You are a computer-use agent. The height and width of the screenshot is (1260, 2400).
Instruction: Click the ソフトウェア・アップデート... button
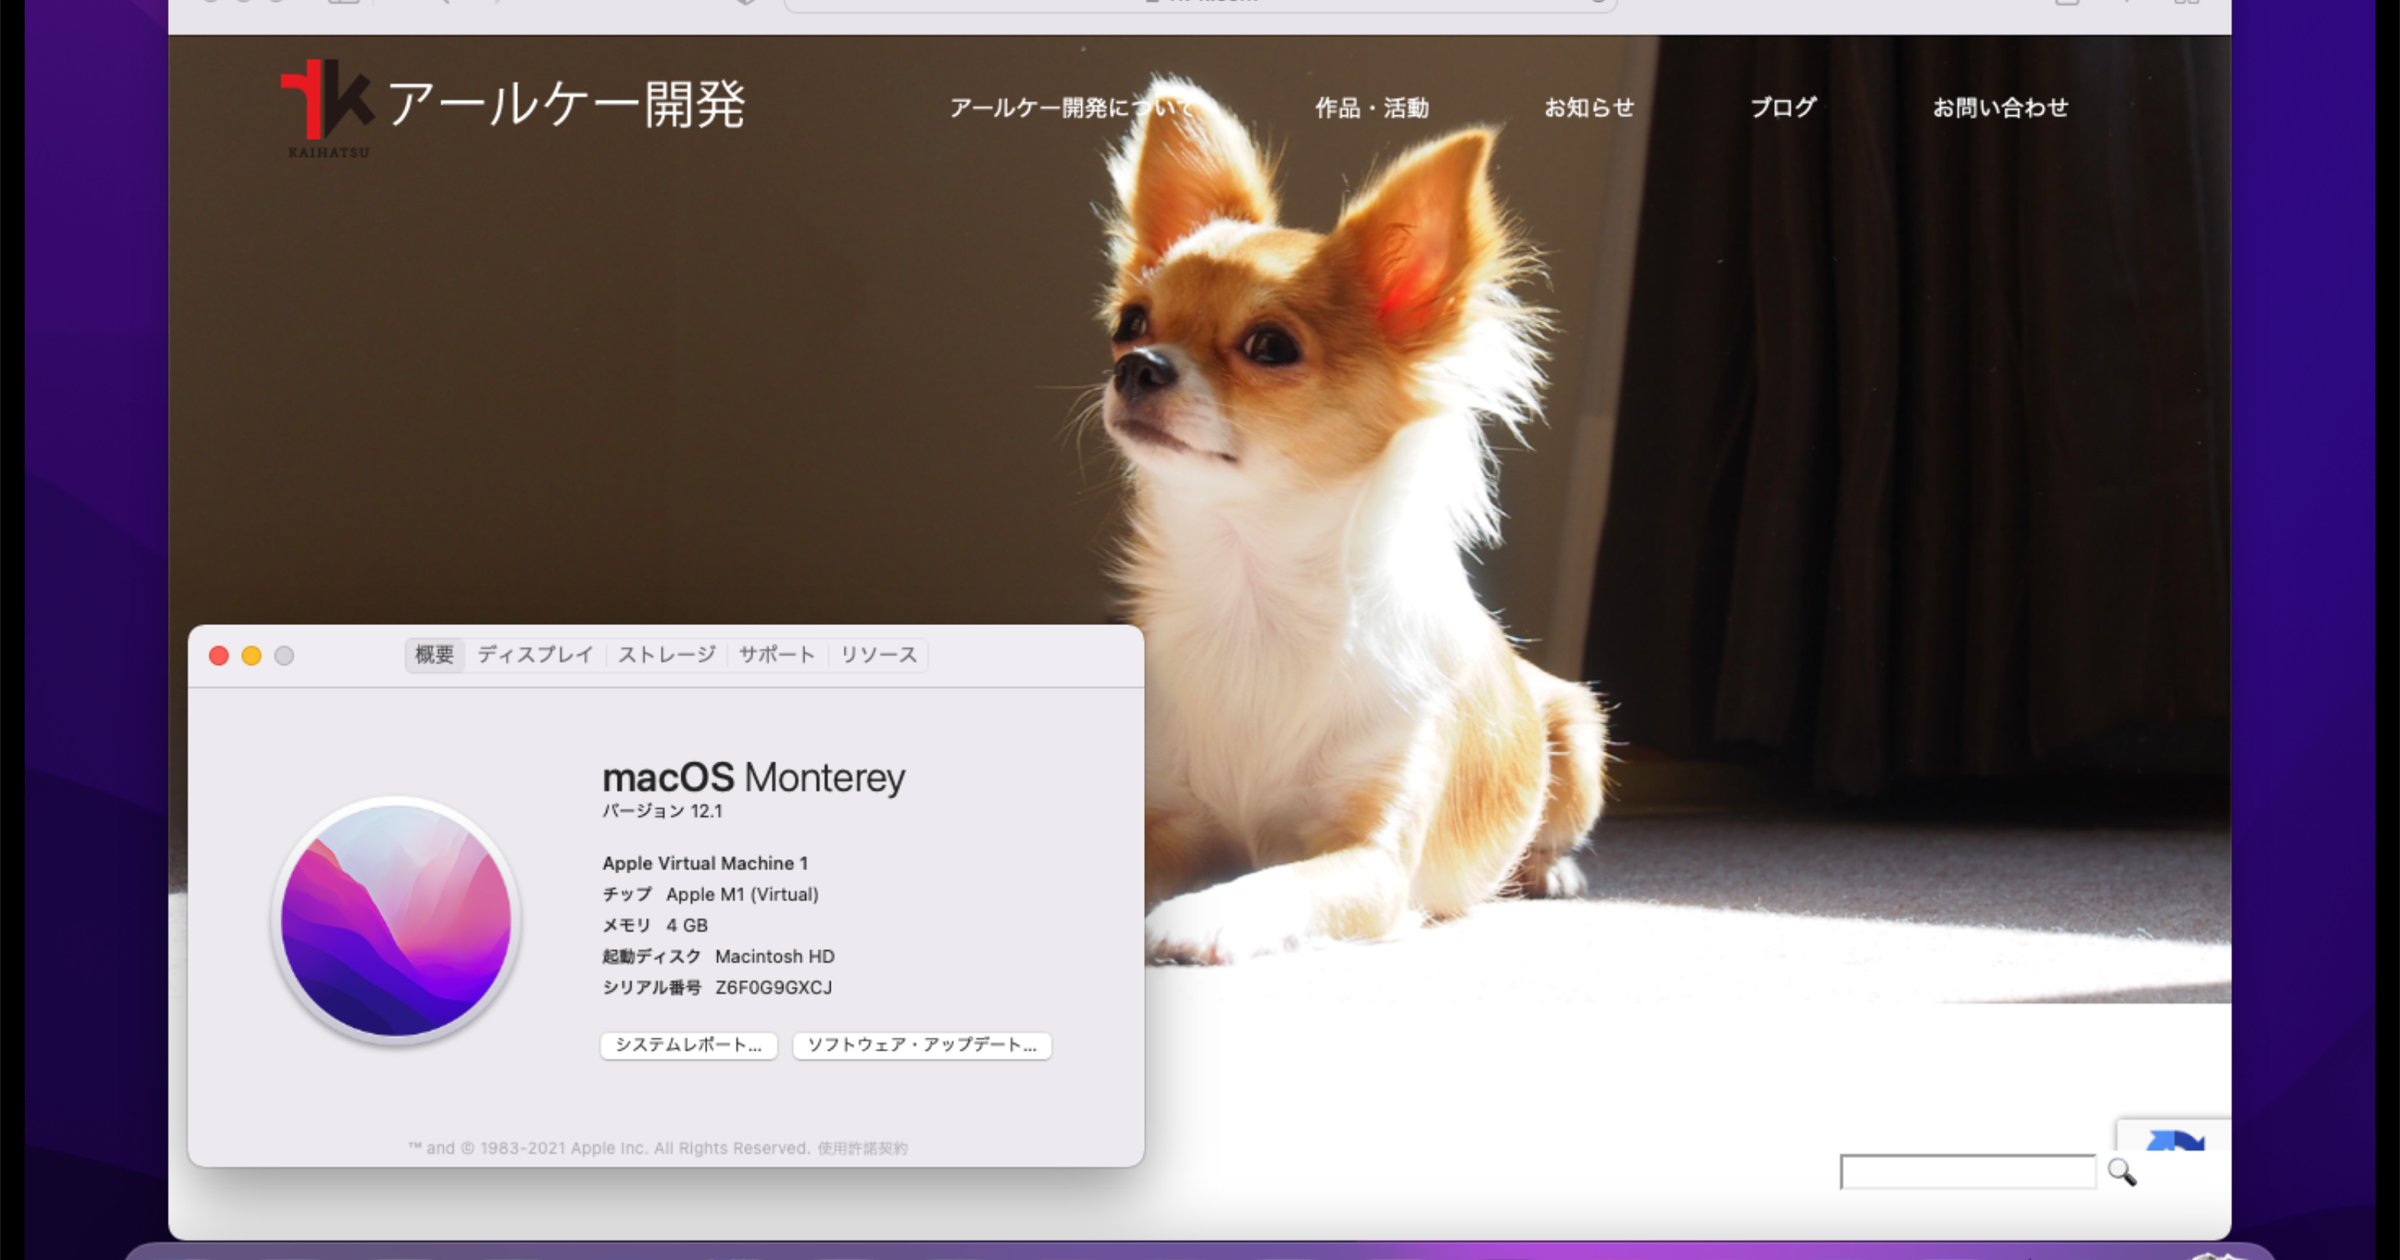tap(922, 1045)
